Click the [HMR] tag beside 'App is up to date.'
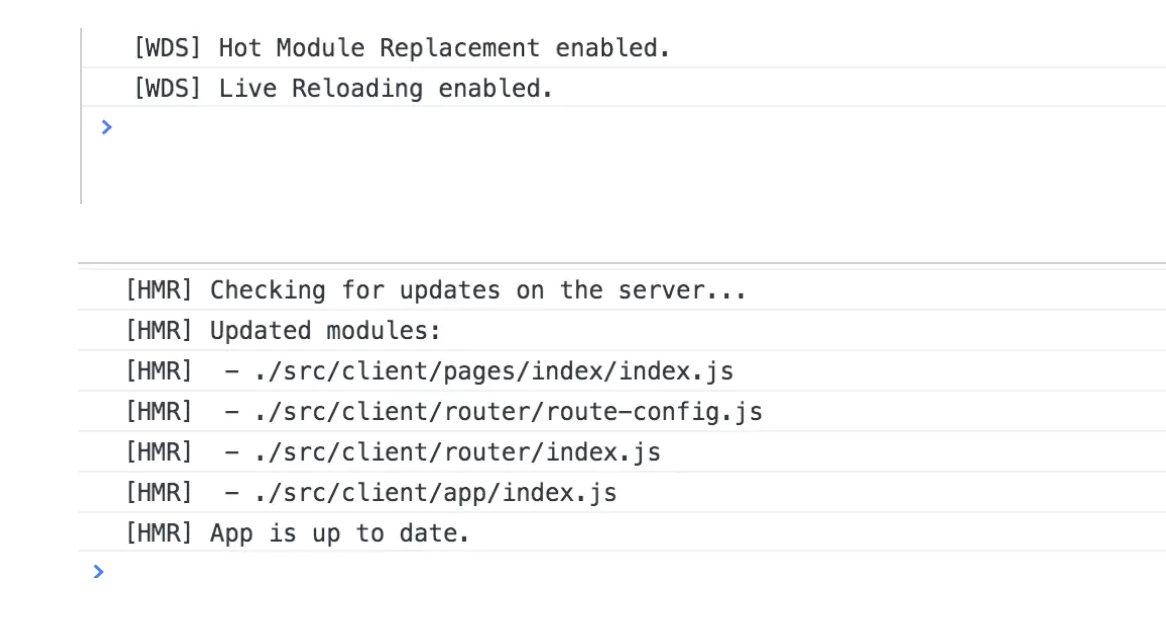The image size is (1166, 628). (x=158, y=534)
